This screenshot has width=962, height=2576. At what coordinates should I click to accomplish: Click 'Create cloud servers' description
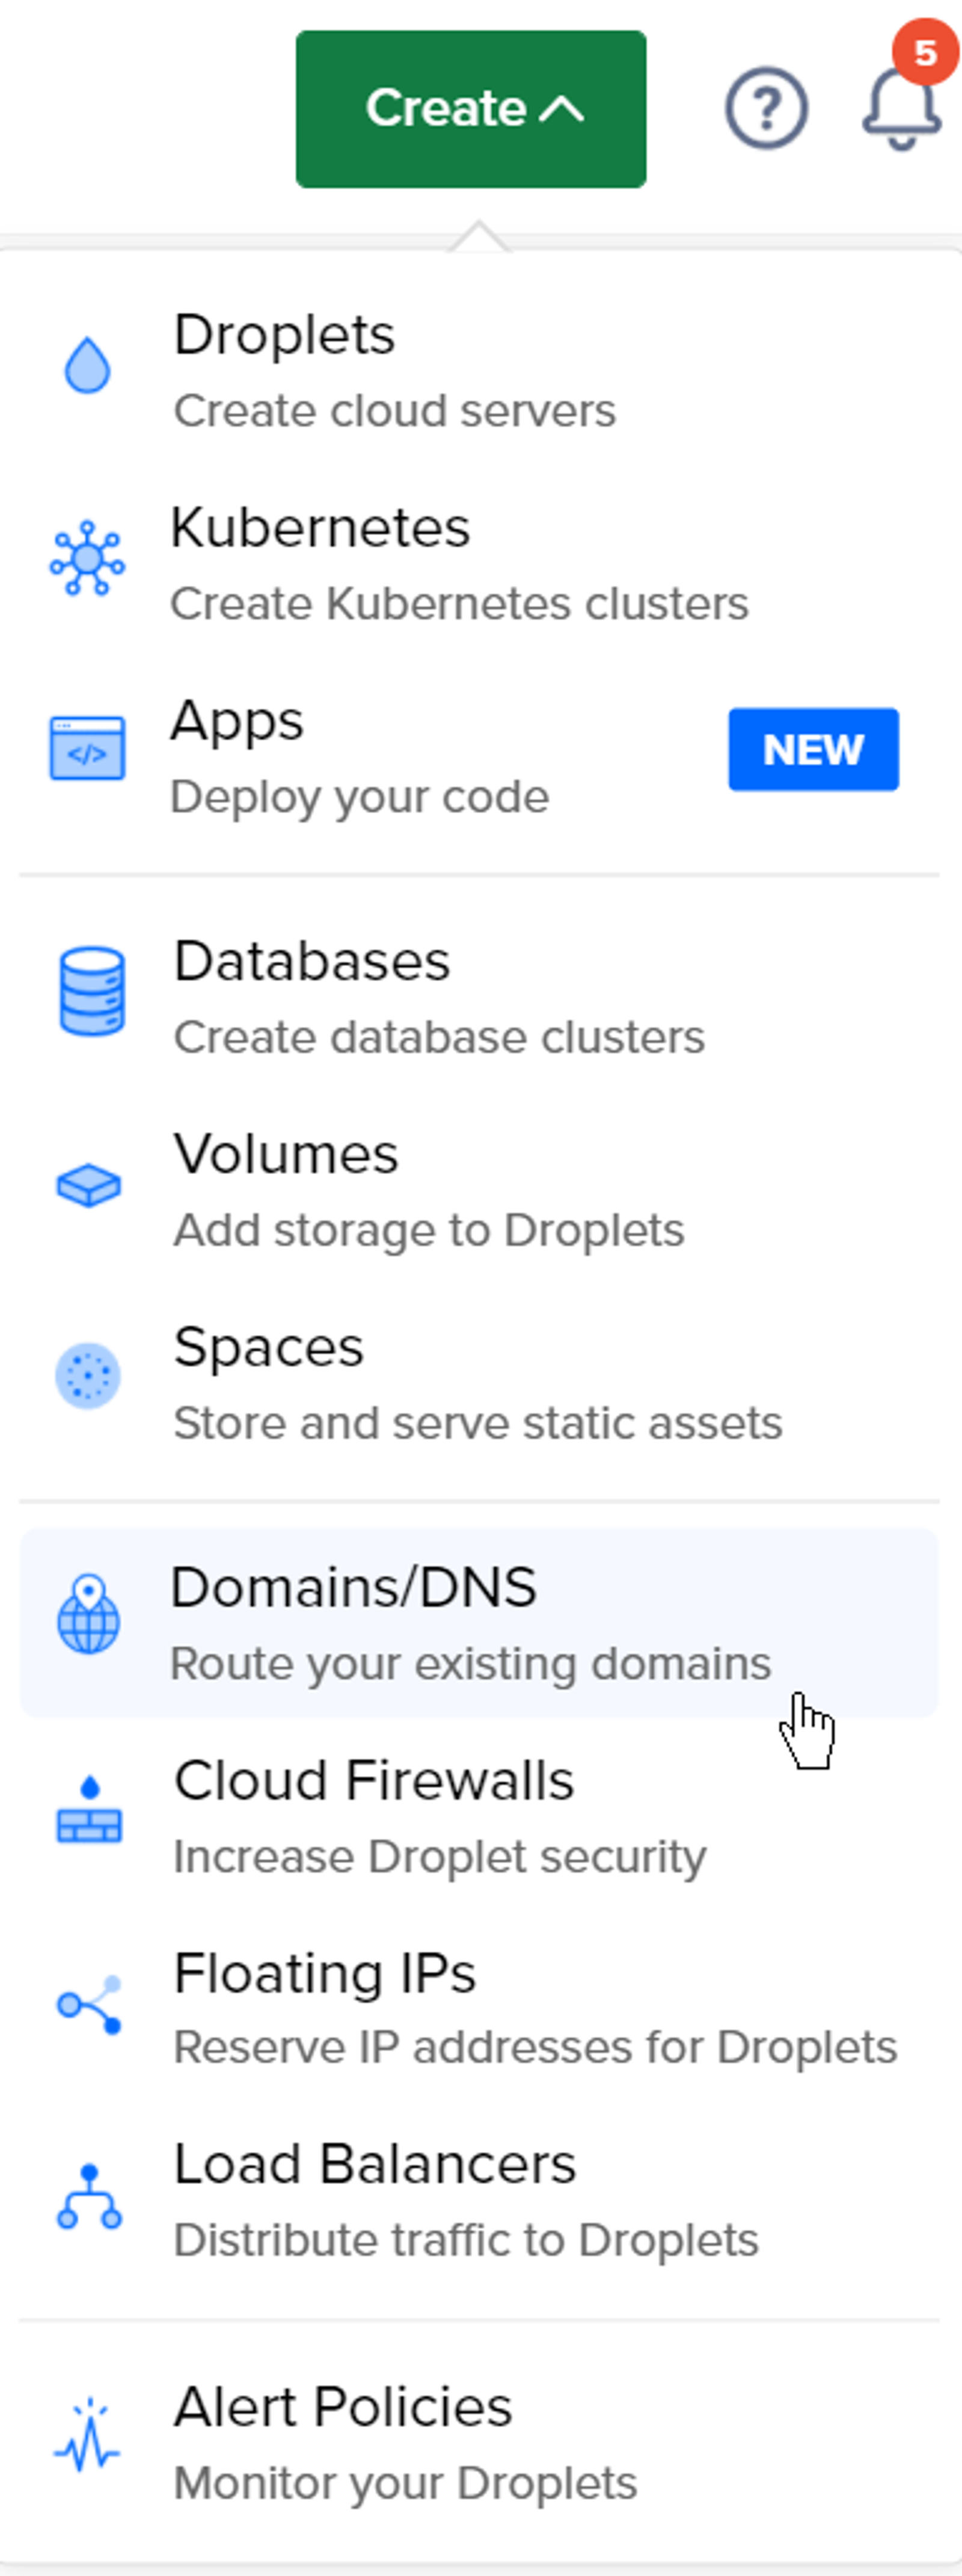395,411
